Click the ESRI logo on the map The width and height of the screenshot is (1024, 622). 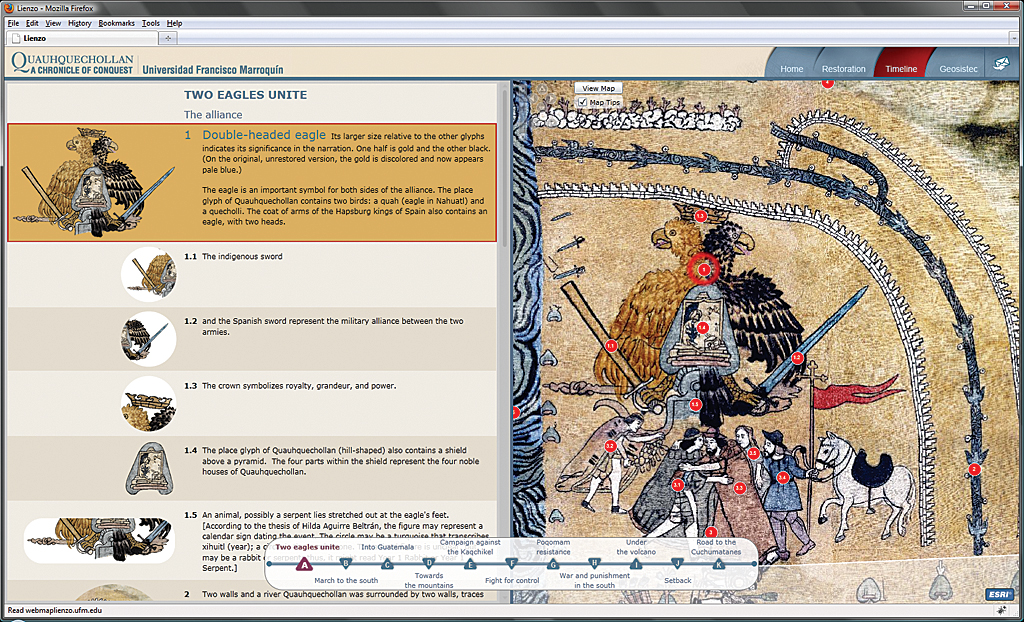(x=999, y=594)
